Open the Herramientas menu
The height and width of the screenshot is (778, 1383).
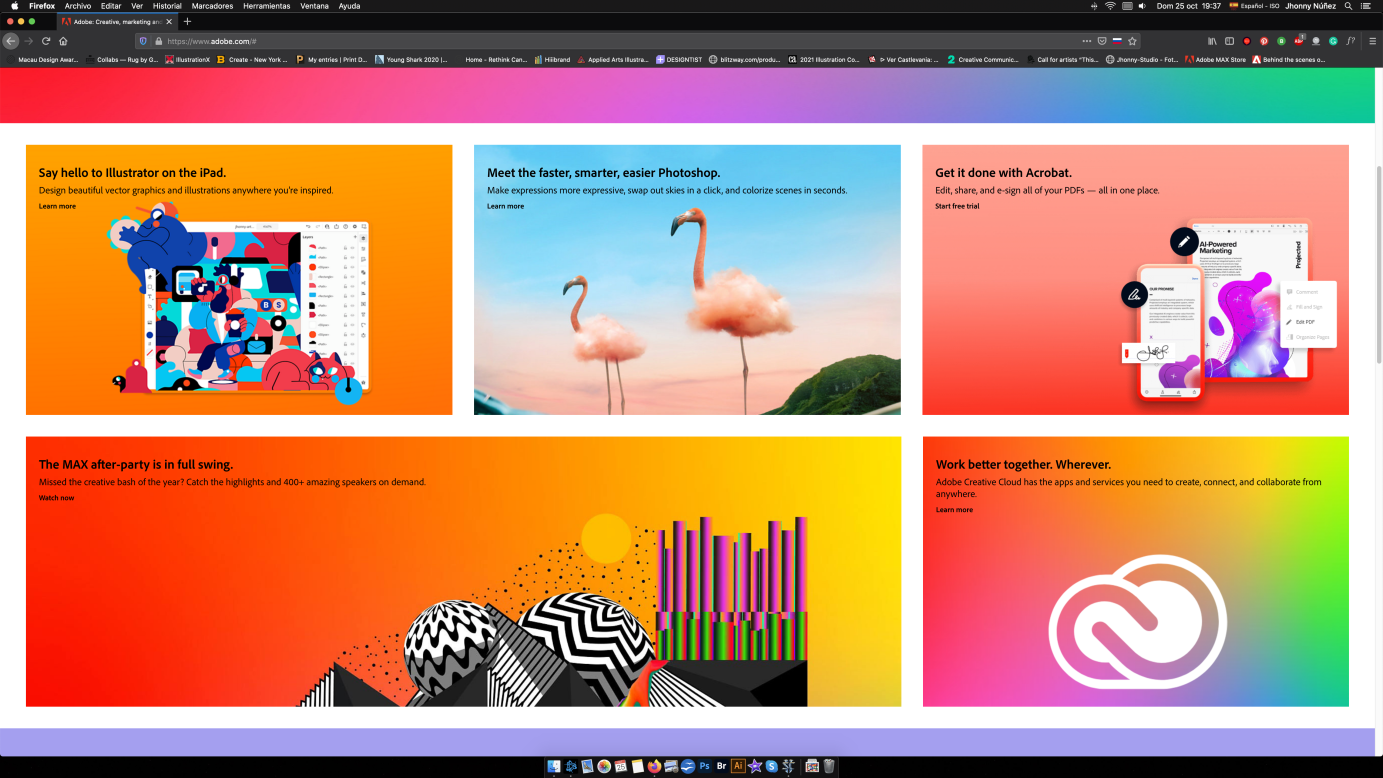(x=266, y=6)
